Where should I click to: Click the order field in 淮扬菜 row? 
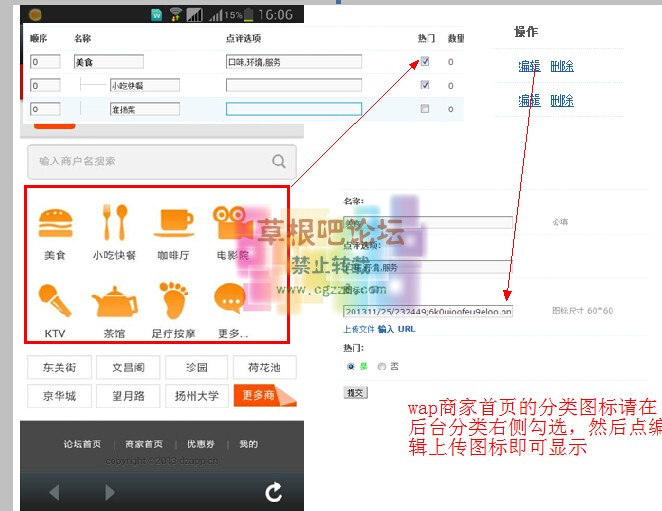click(x=45, y=109)
